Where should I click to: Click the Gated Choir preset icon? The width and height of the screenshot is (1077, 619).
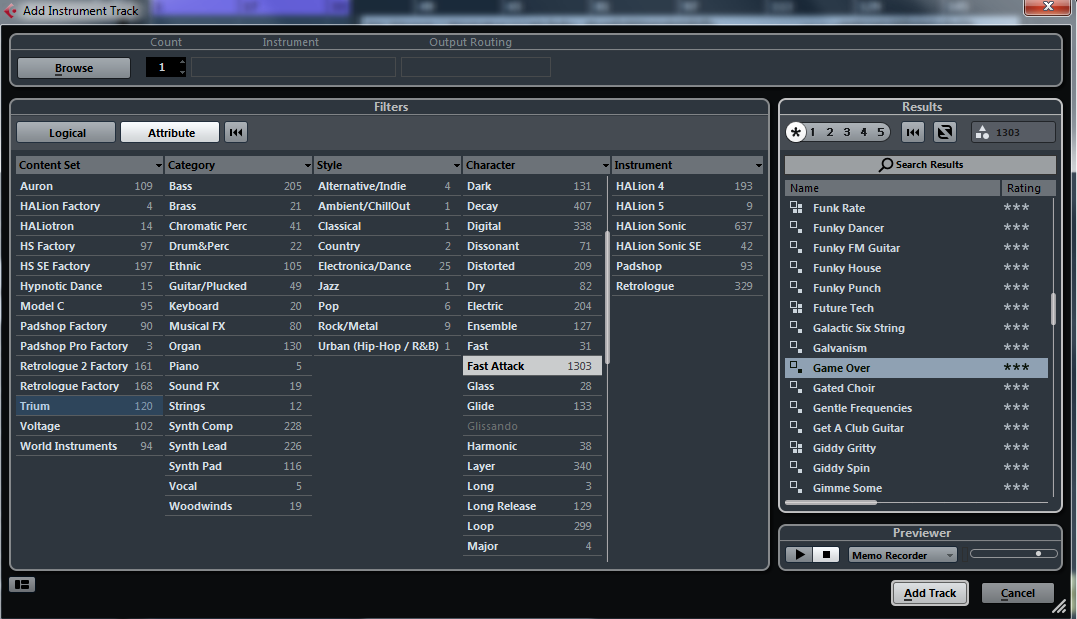796,386
